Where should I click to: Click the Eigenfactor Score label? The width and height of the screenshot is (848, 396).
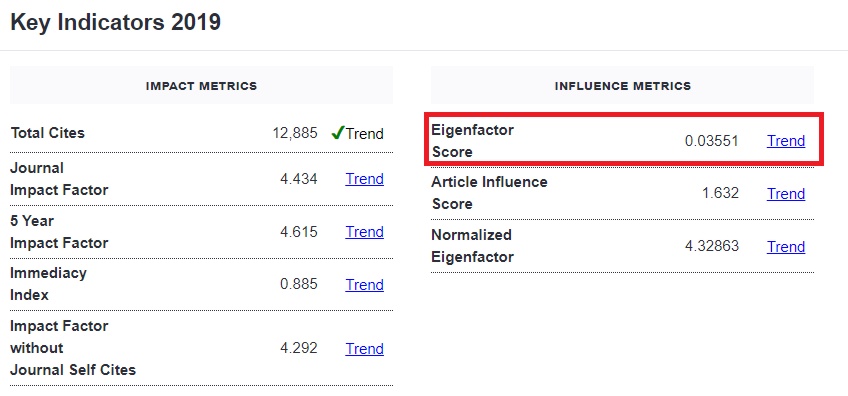click(473, 141)
